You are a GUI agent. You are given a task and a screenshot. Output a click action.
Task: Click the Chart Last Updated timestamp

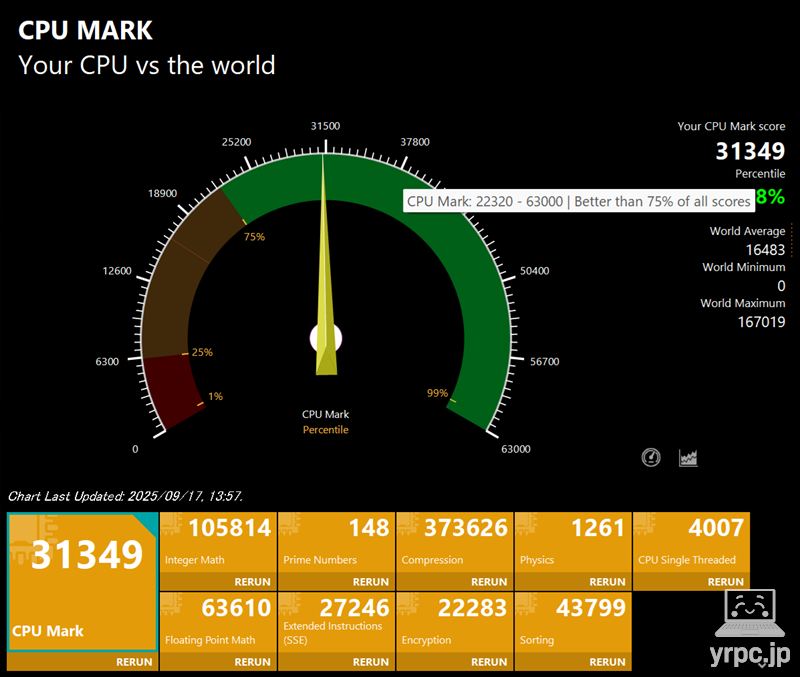point(126,496)
